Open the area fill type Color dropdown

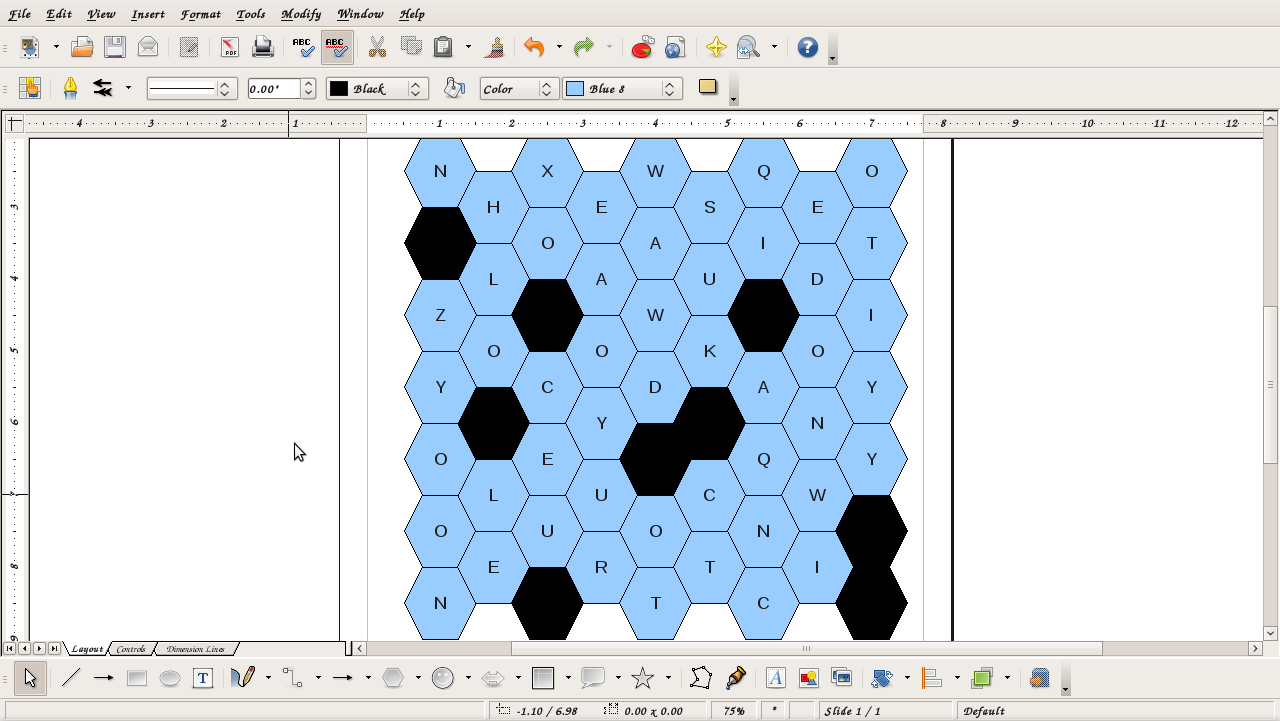point(518,88)
